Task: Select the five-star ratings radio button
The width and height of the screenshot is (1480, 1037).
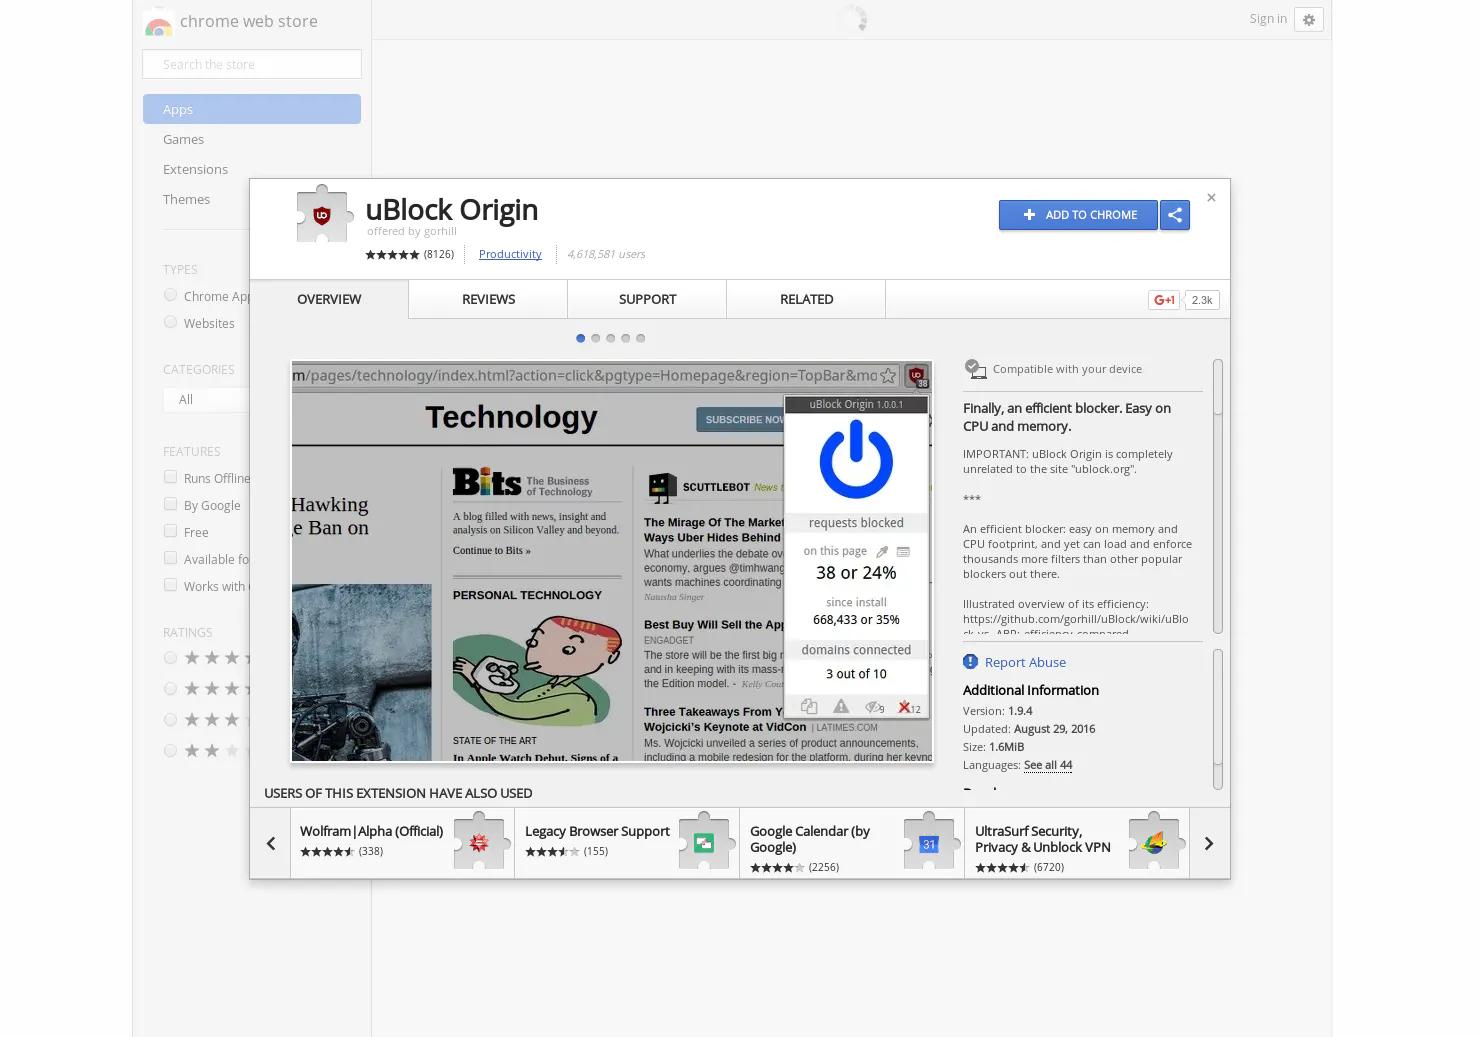Action: point(170,658)
